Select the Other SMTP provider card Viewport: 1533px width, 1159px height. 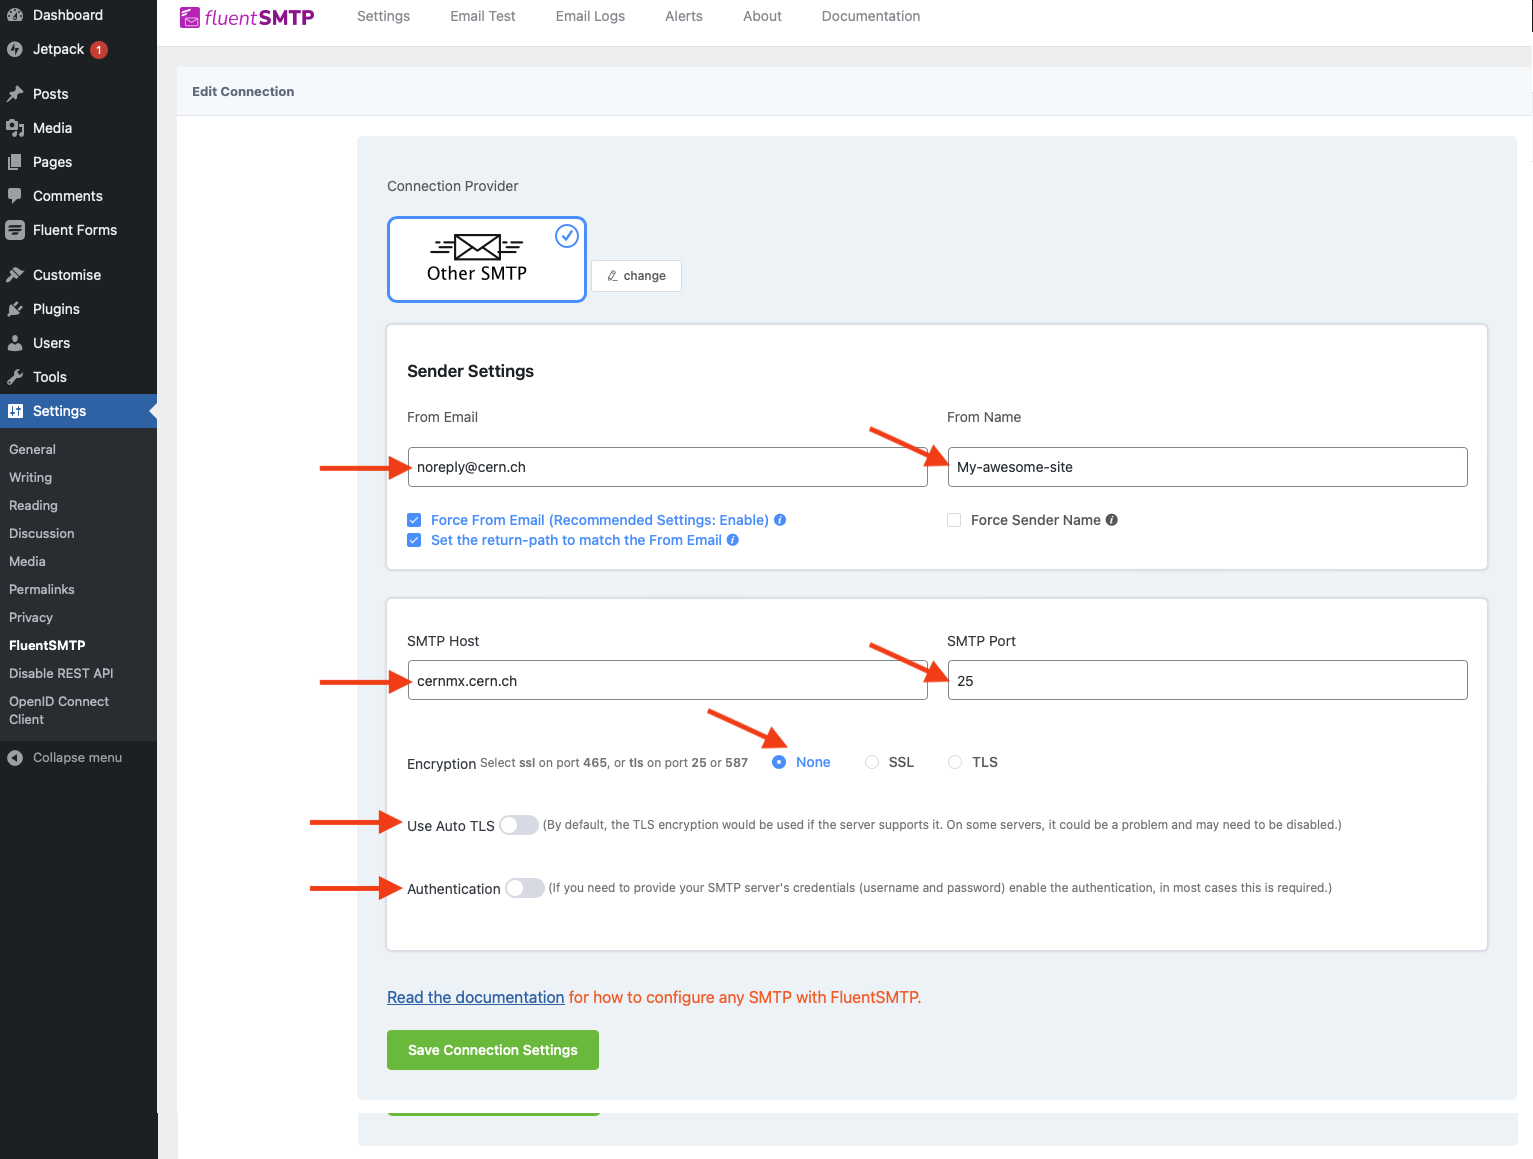487,259
